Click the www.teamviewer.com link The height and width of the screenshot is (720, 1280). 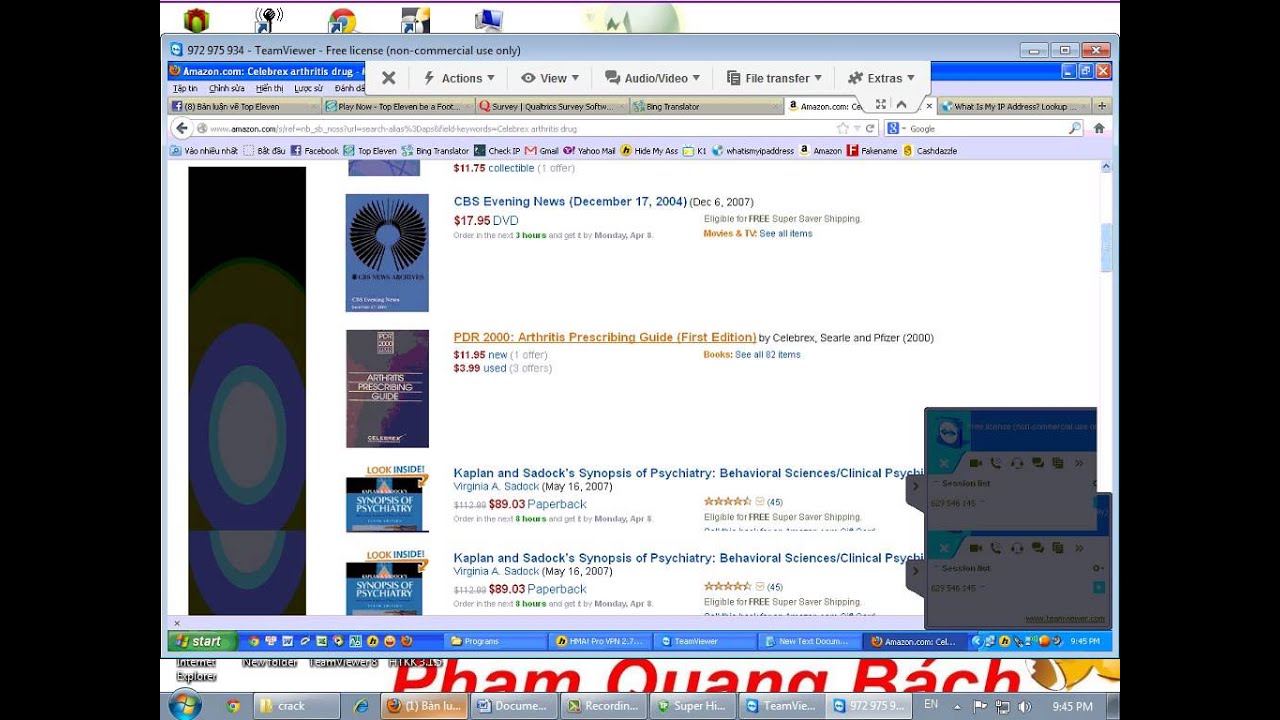click(x=1064, y=619)
